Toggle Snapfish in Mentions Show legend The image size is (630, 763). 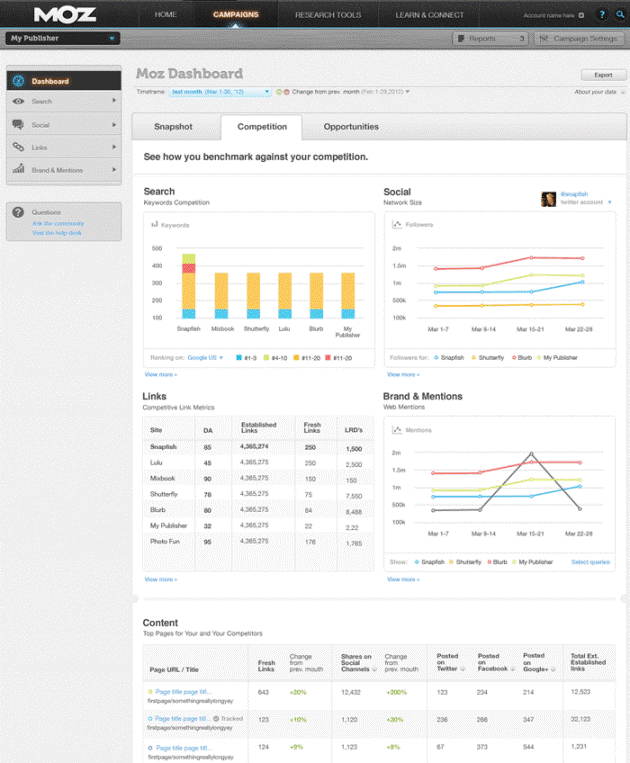[430, 562]
